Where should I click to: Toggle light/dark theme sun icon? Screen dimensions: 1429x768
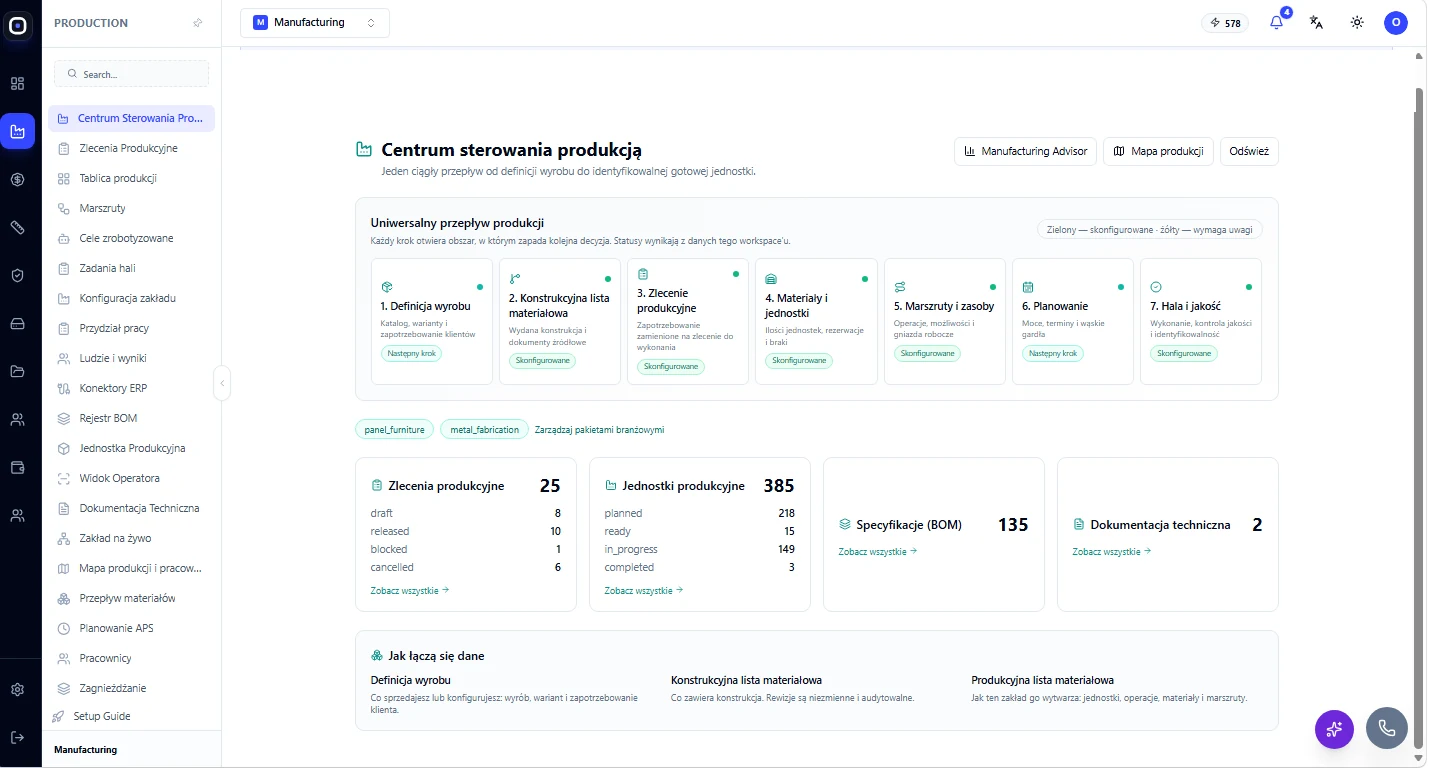tap(1357, 22)
